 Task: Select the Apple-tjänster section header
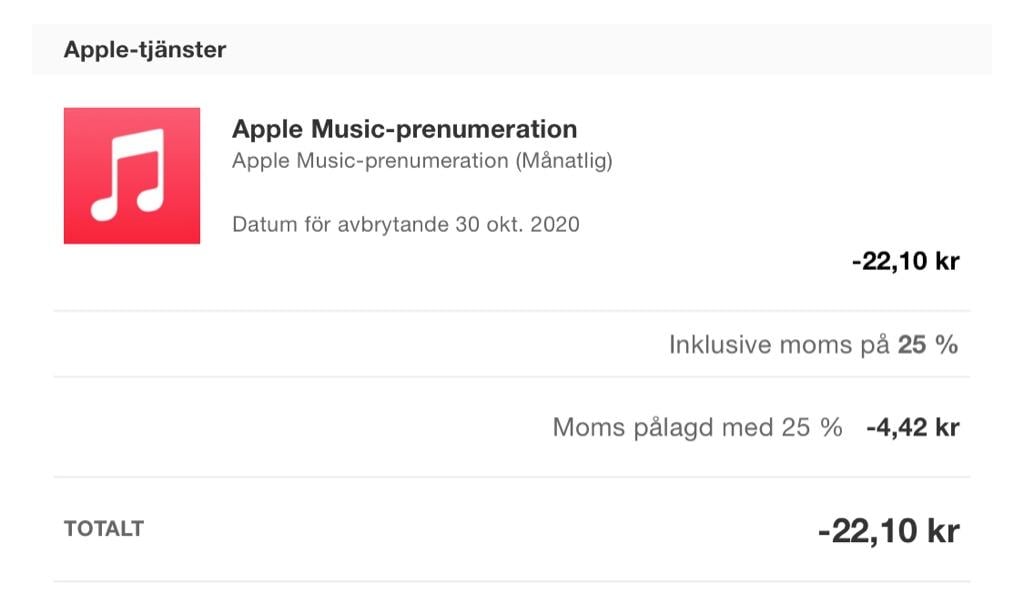coord(145,50)
